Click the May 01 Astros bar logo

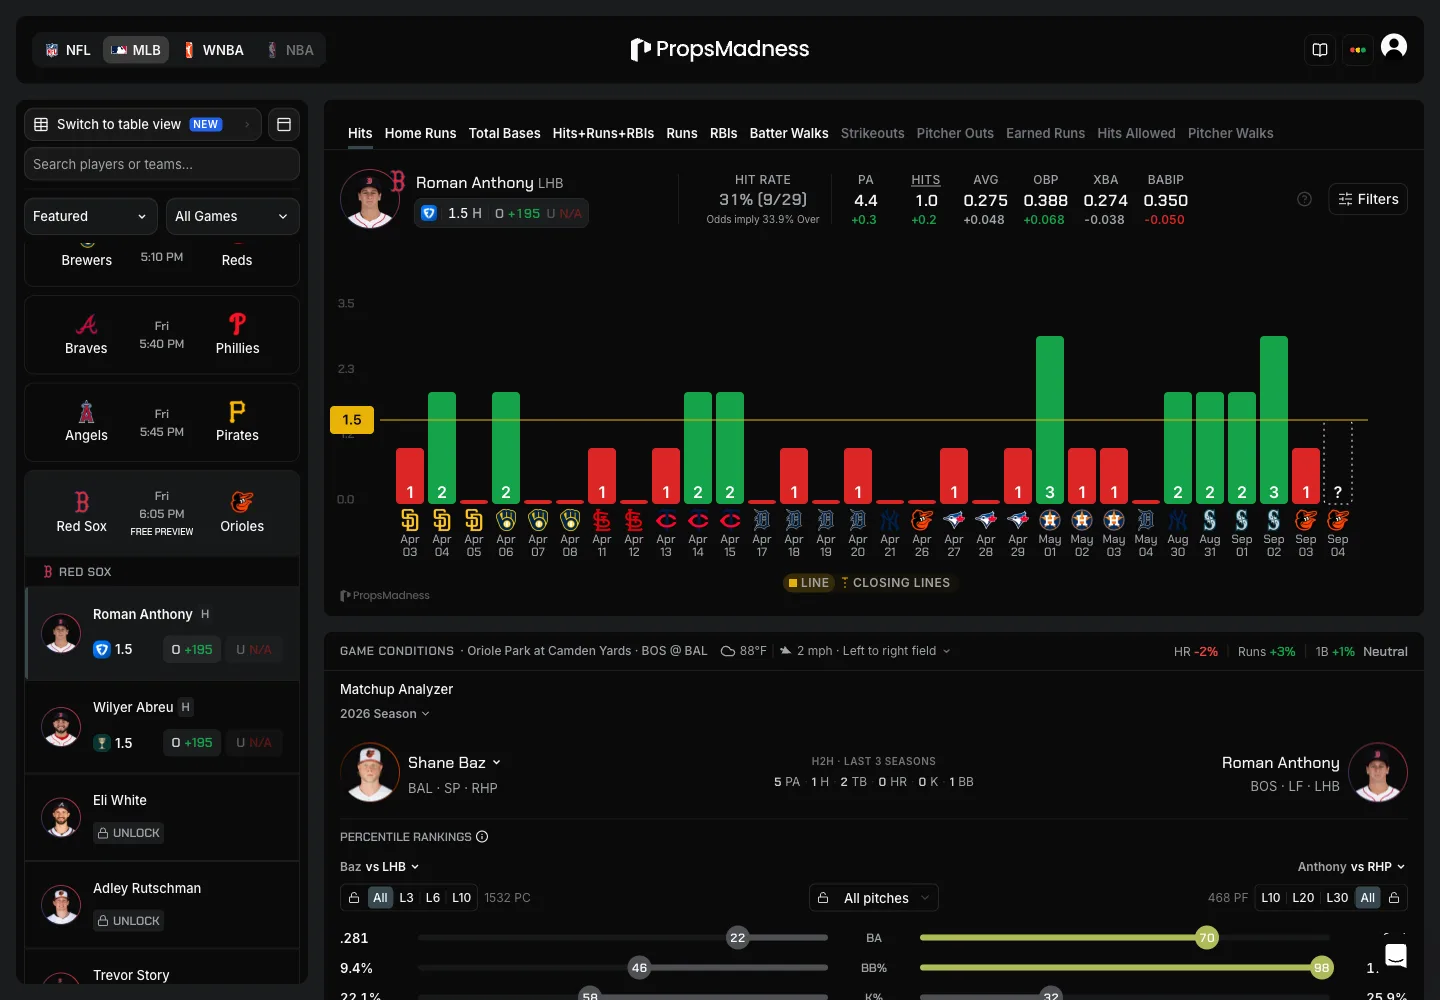pyautogui.click(x=1050, y=520)
